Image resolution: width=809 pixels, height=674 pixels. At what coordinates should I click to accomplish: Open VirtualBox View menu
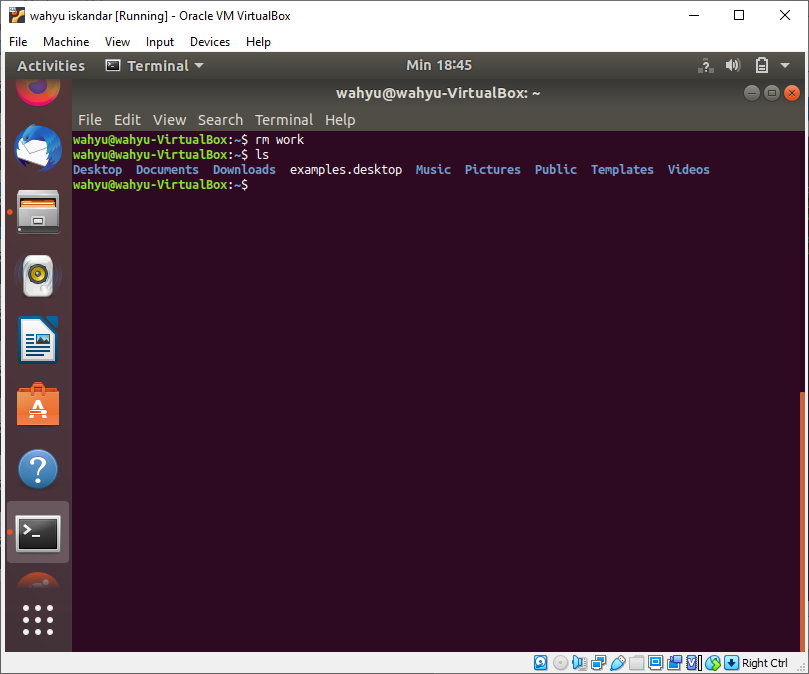click(117, 42)
